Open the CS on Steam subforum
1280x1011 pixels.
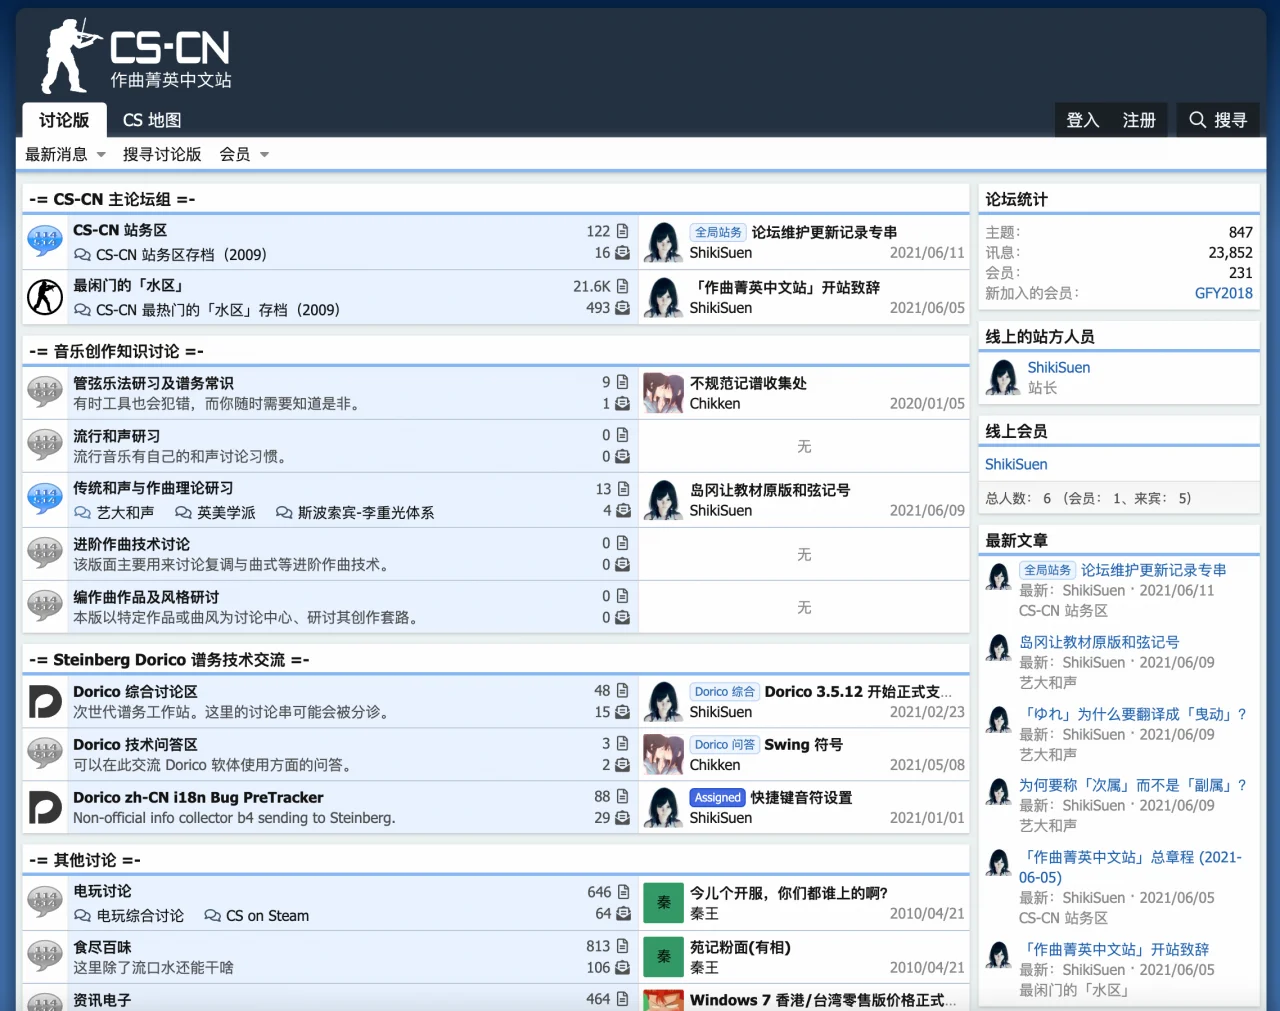coord(267,916)
